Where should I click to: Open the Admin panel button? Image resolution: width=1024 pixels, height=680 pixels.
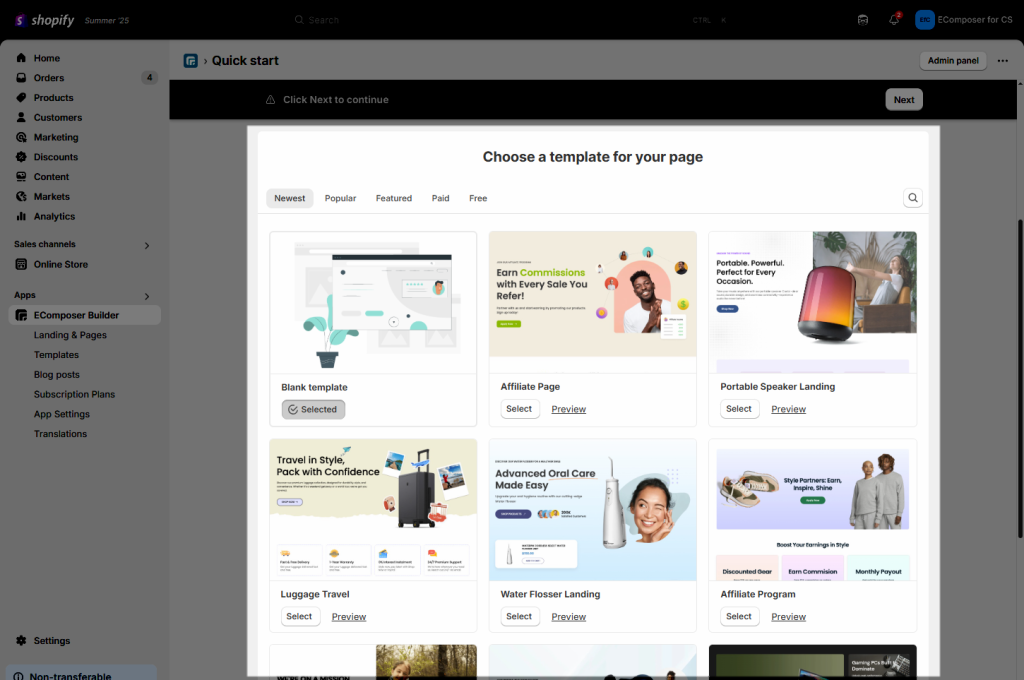953,61
